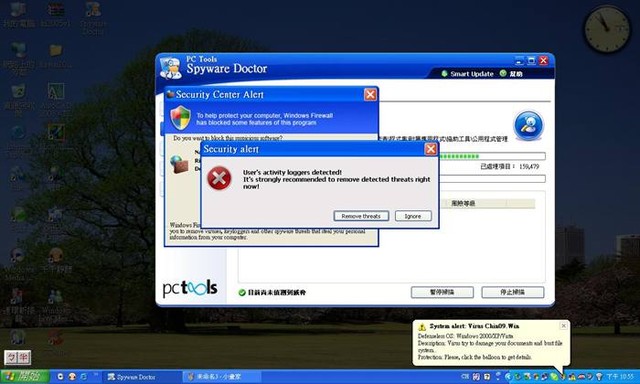Image resolution: width=640 pixels, height=384 pixels.
Task: Expand hidden tray icons with the round arrow
Action: click(x=508, y=377)
